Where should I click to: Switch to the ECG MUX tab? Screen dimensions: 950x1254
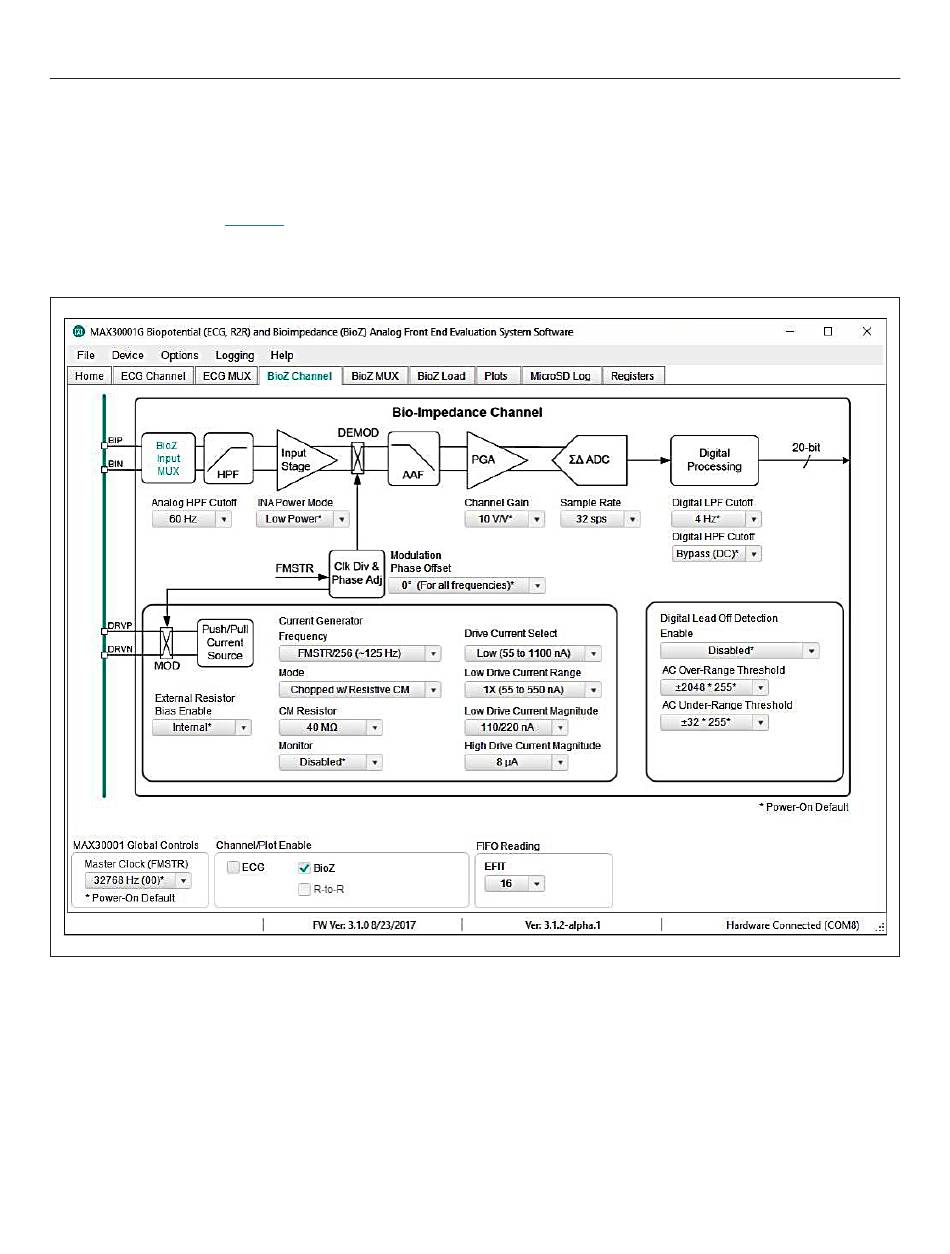click(x=226, y=376)
